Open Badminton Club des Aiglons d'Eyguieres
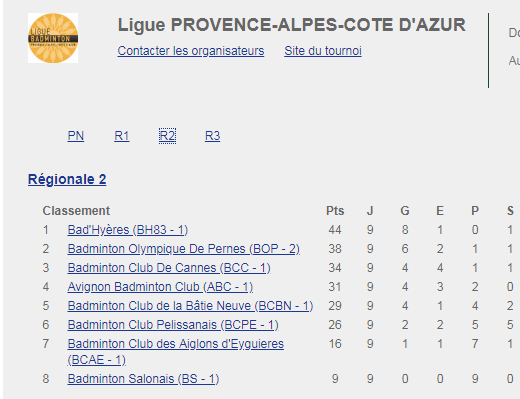The image size is (520, 399). pos(176,352)
